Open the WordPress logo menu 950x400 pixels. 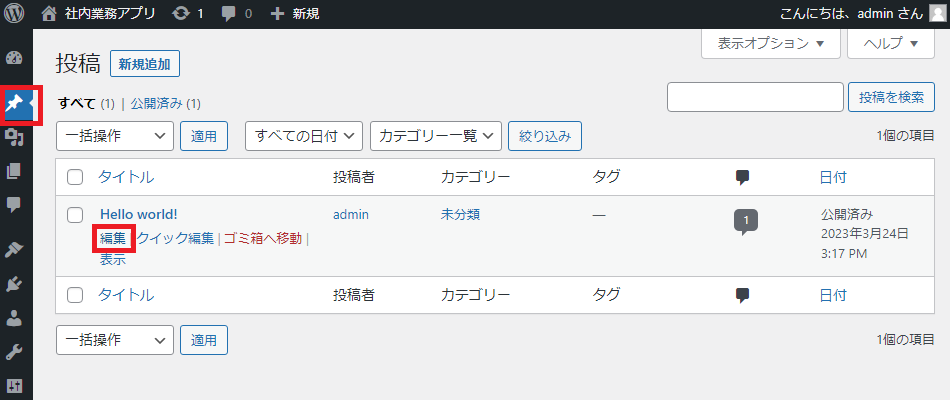[14, 13]
